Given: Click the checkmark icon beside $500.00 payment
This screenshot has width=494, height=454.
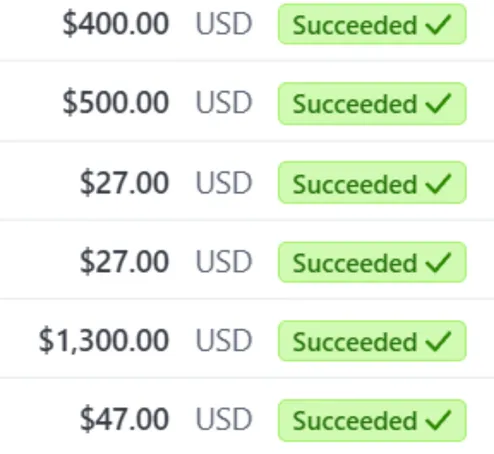Looking at the screenshot, I should pos(438,103).
